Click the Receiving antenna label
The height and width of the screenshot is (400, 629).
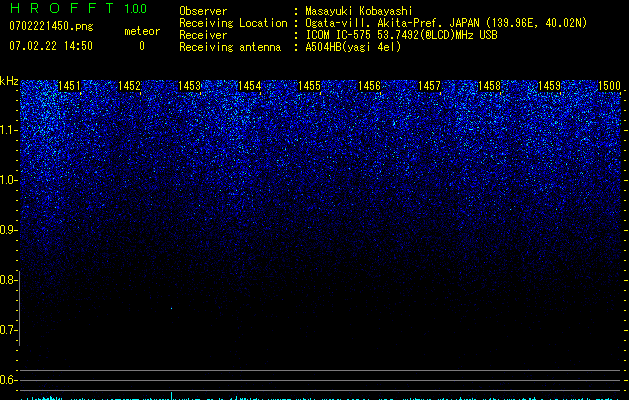tap(230, 47)
